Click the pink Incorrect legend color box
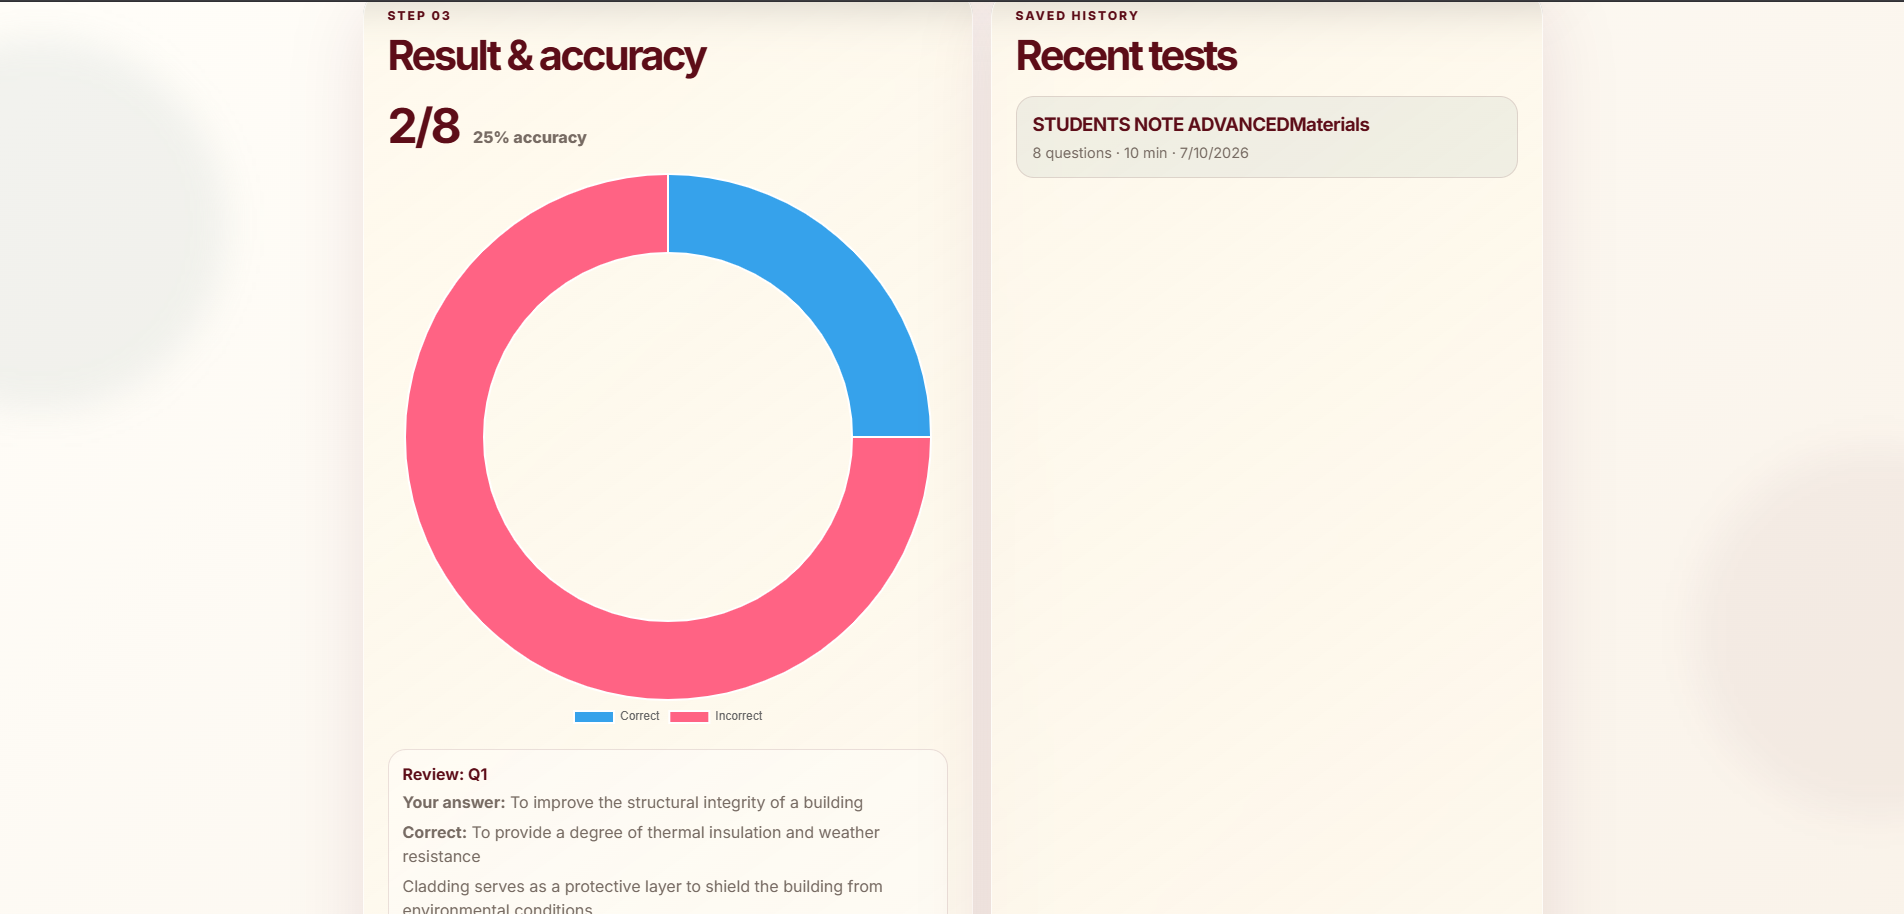 (x=689, y=716)
